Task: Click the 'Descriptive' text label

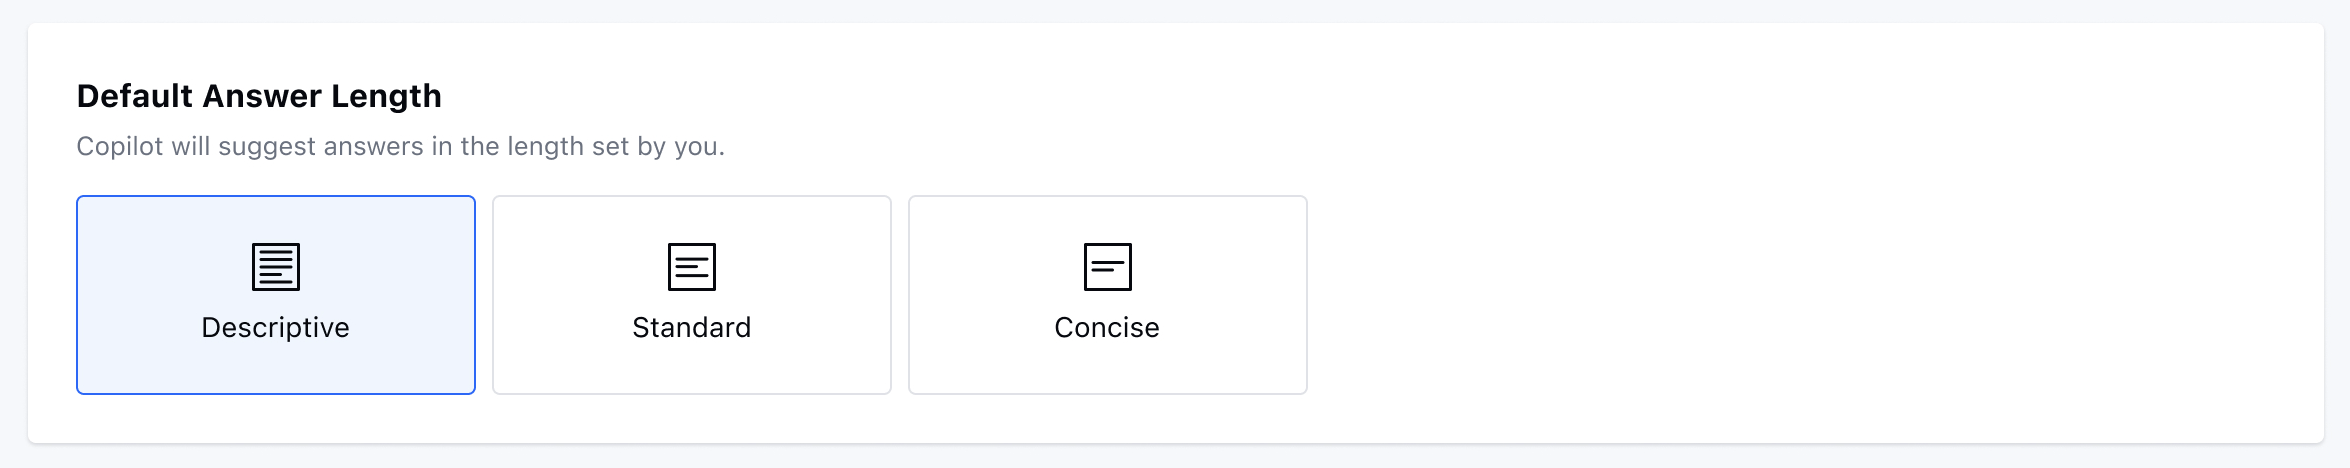Action: pos(276,328)
